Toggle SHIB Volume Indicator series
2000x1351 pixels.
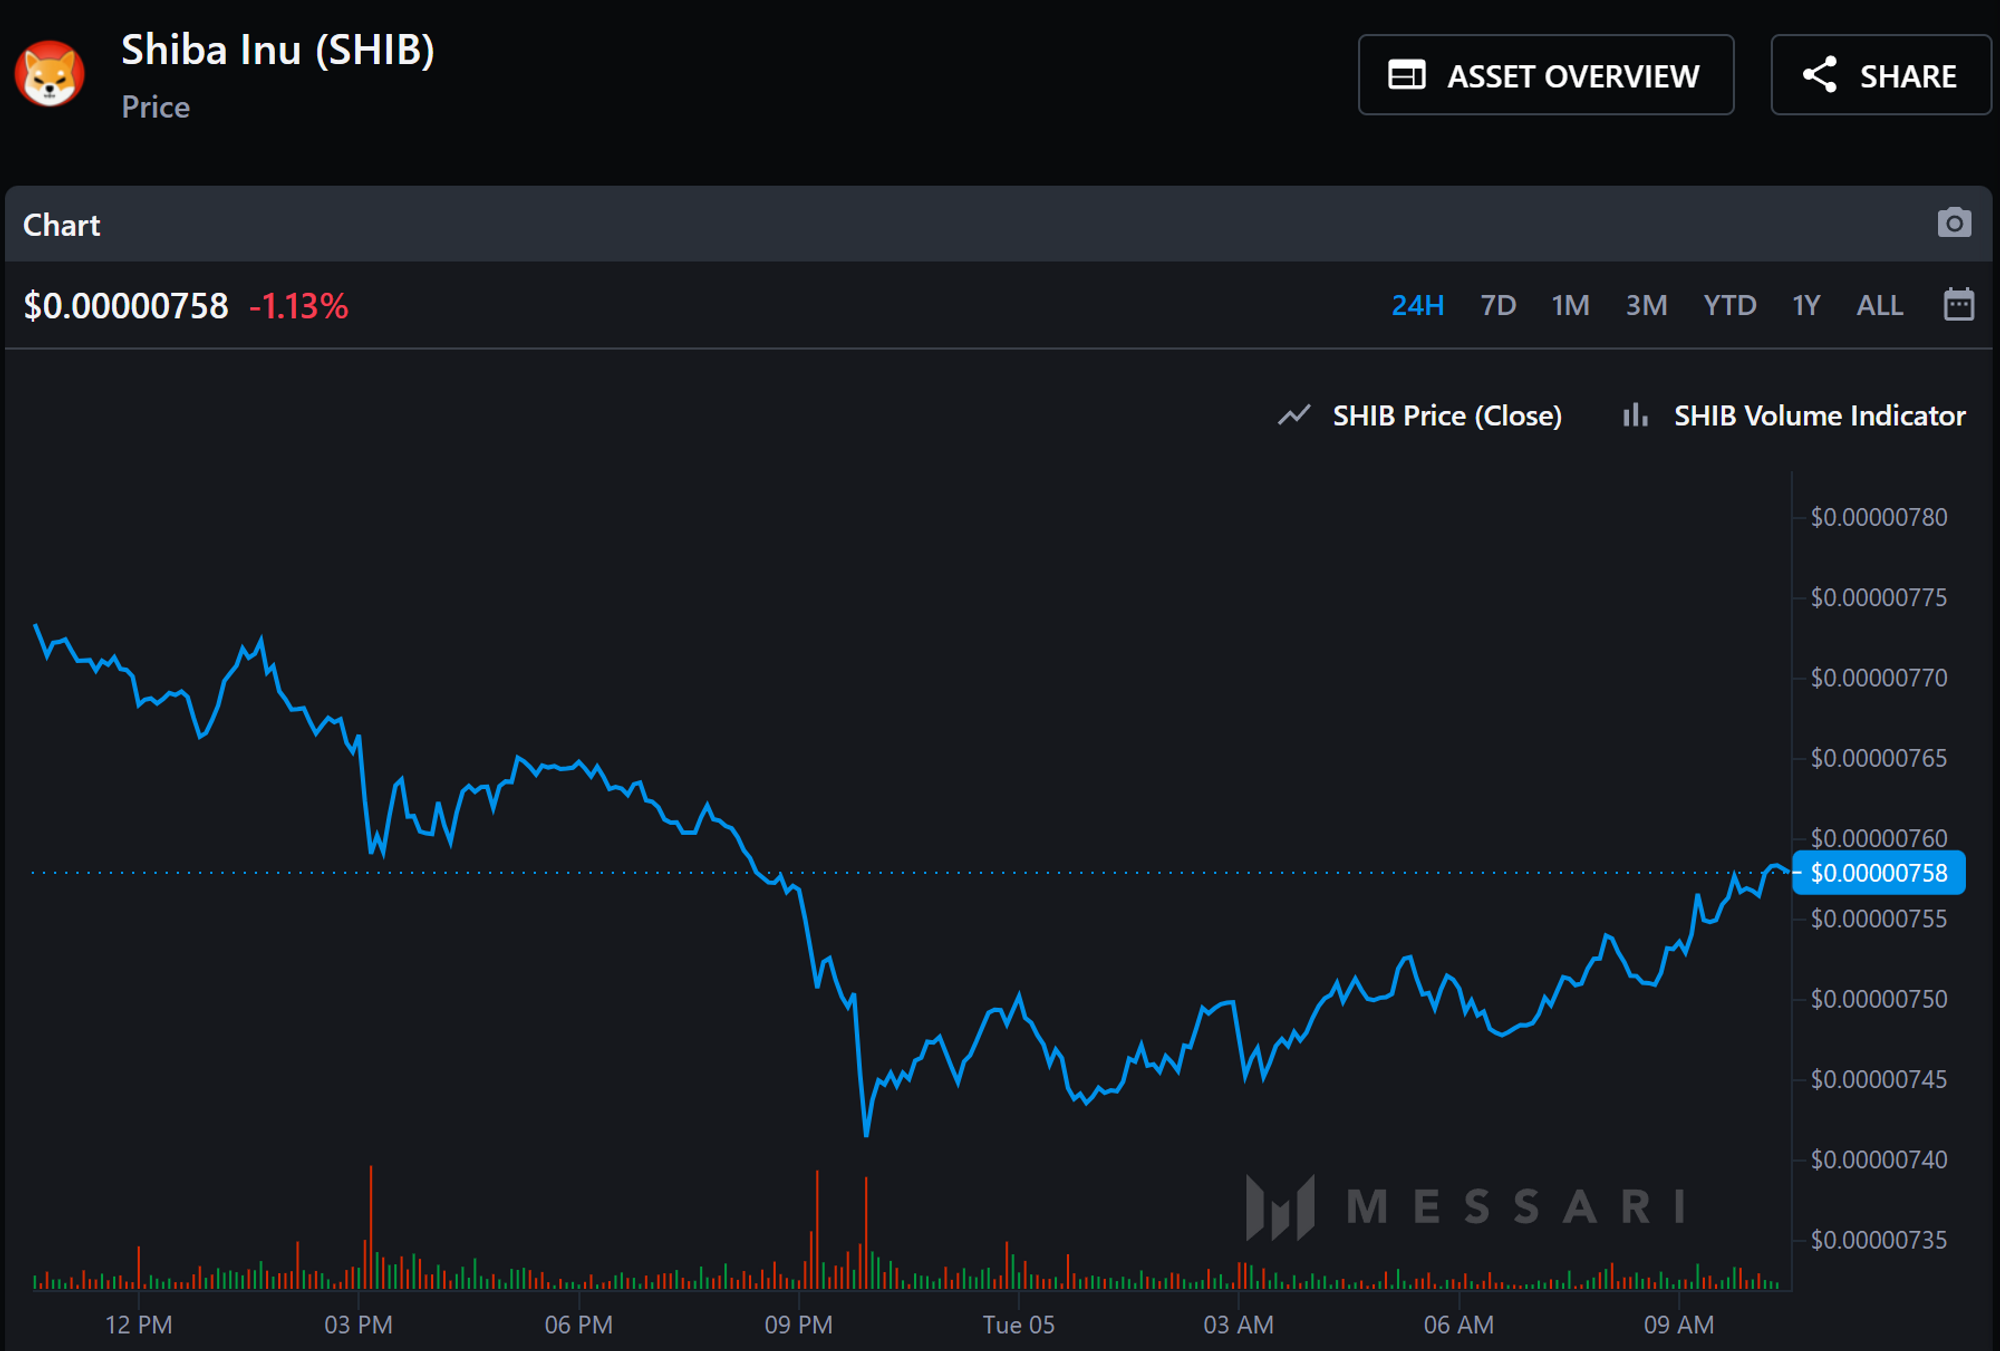(x=1819, y=415)
